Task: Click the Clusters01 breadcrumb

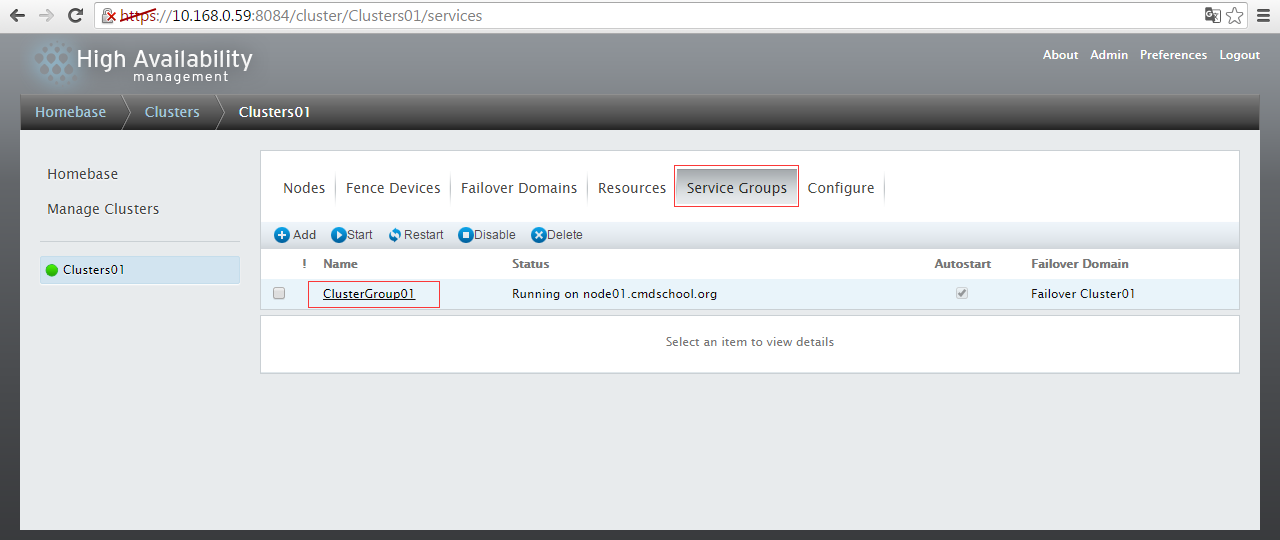Action: pyautogui.click(x=274, y=112)
